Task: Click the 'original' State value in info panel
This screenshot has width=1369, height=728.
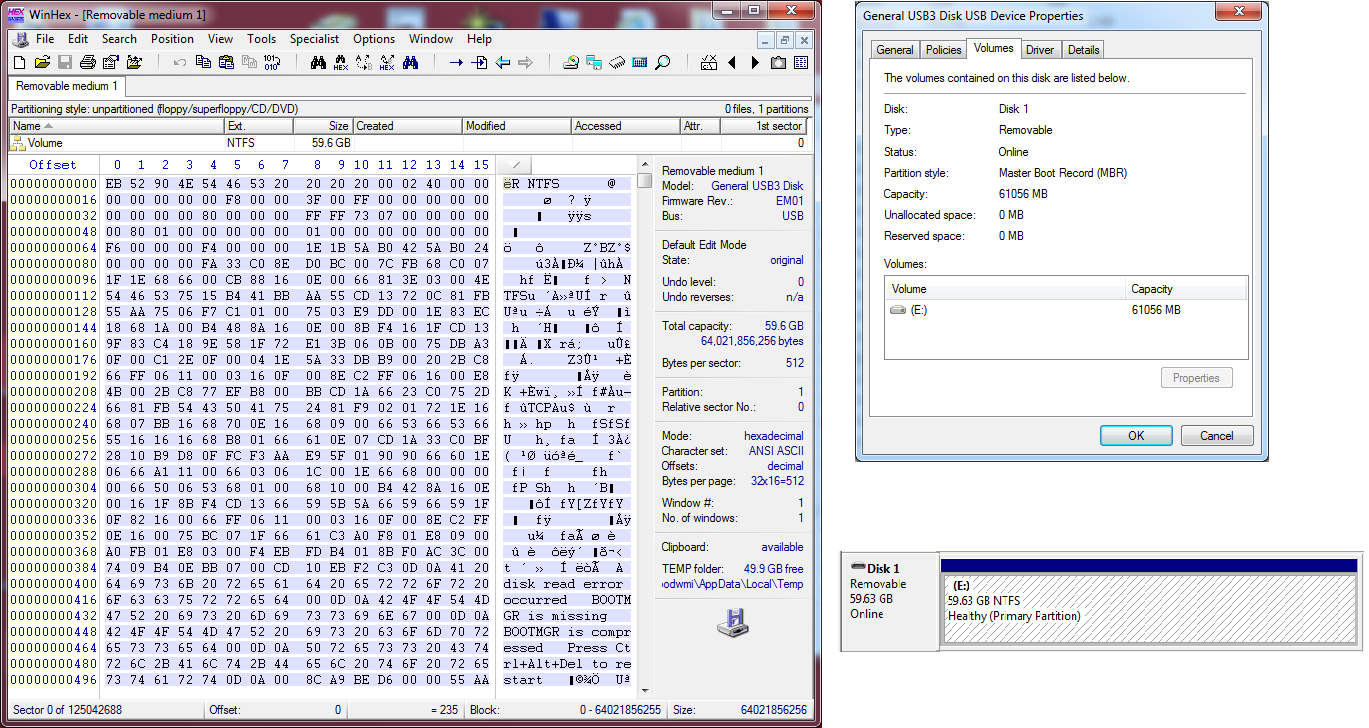Action: 786,260
